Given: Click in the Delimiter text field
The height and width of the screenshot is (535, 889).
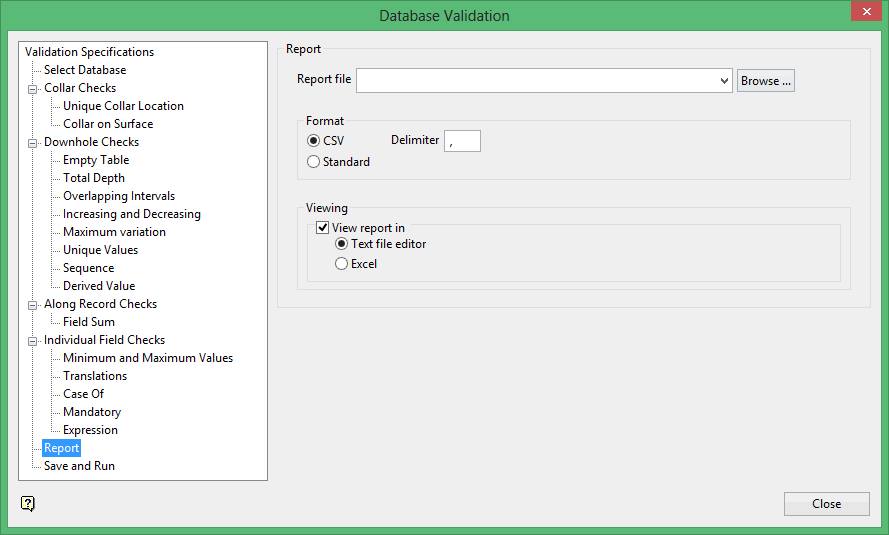Looking at the screenshot, I should point(462,141).
